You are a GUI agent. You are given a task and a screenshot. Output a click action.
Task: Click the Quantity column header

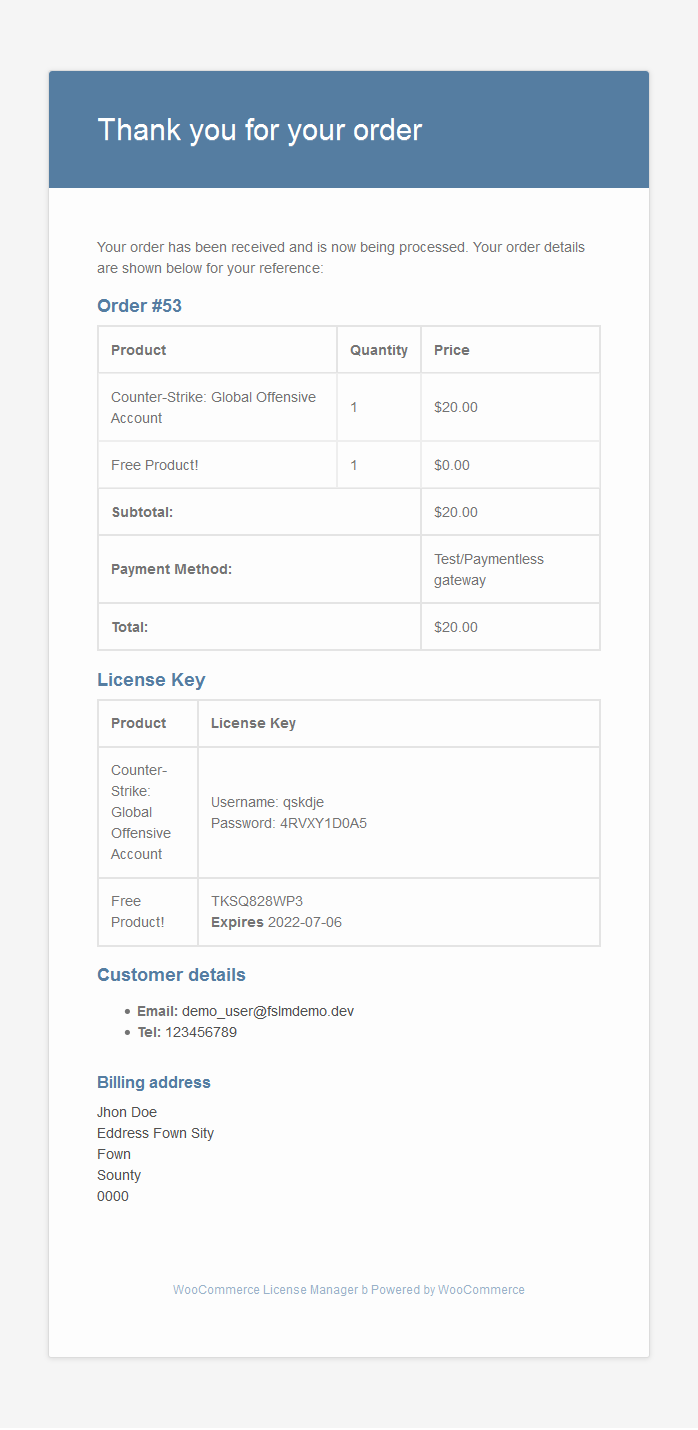pyautogui.click(x=378, y=350)
